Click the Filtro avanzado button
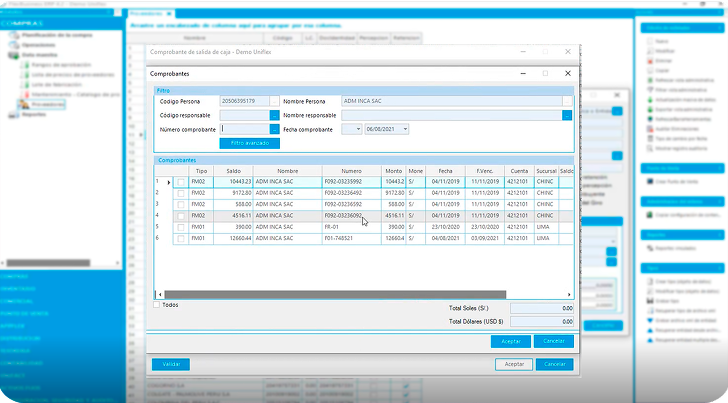This screenshot has height=403, width=728. pos(249,143)
